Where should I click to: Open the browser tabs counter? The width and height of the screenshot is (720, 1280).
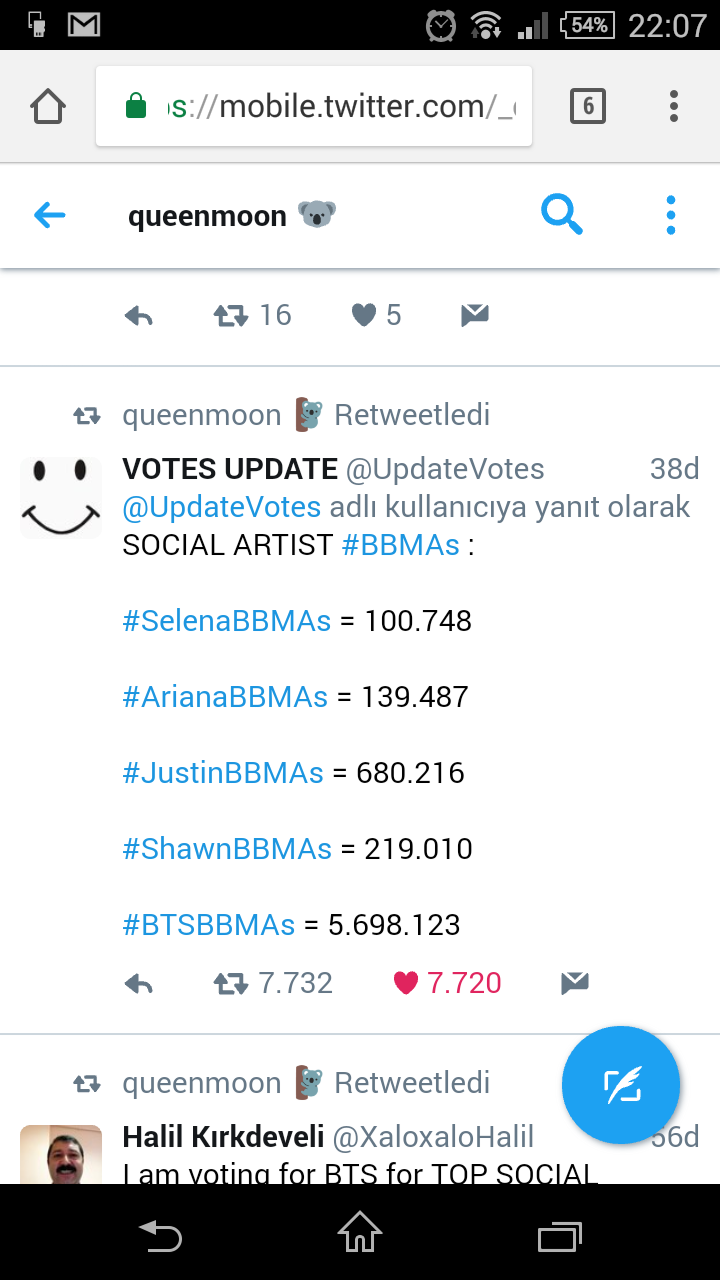pyautogui.click(x=587, y=106)
